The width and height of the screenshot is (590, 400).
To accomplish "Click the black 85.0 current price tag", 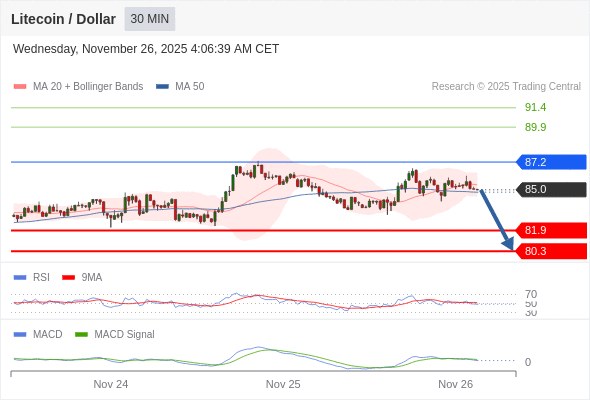I will pos(551,189).
